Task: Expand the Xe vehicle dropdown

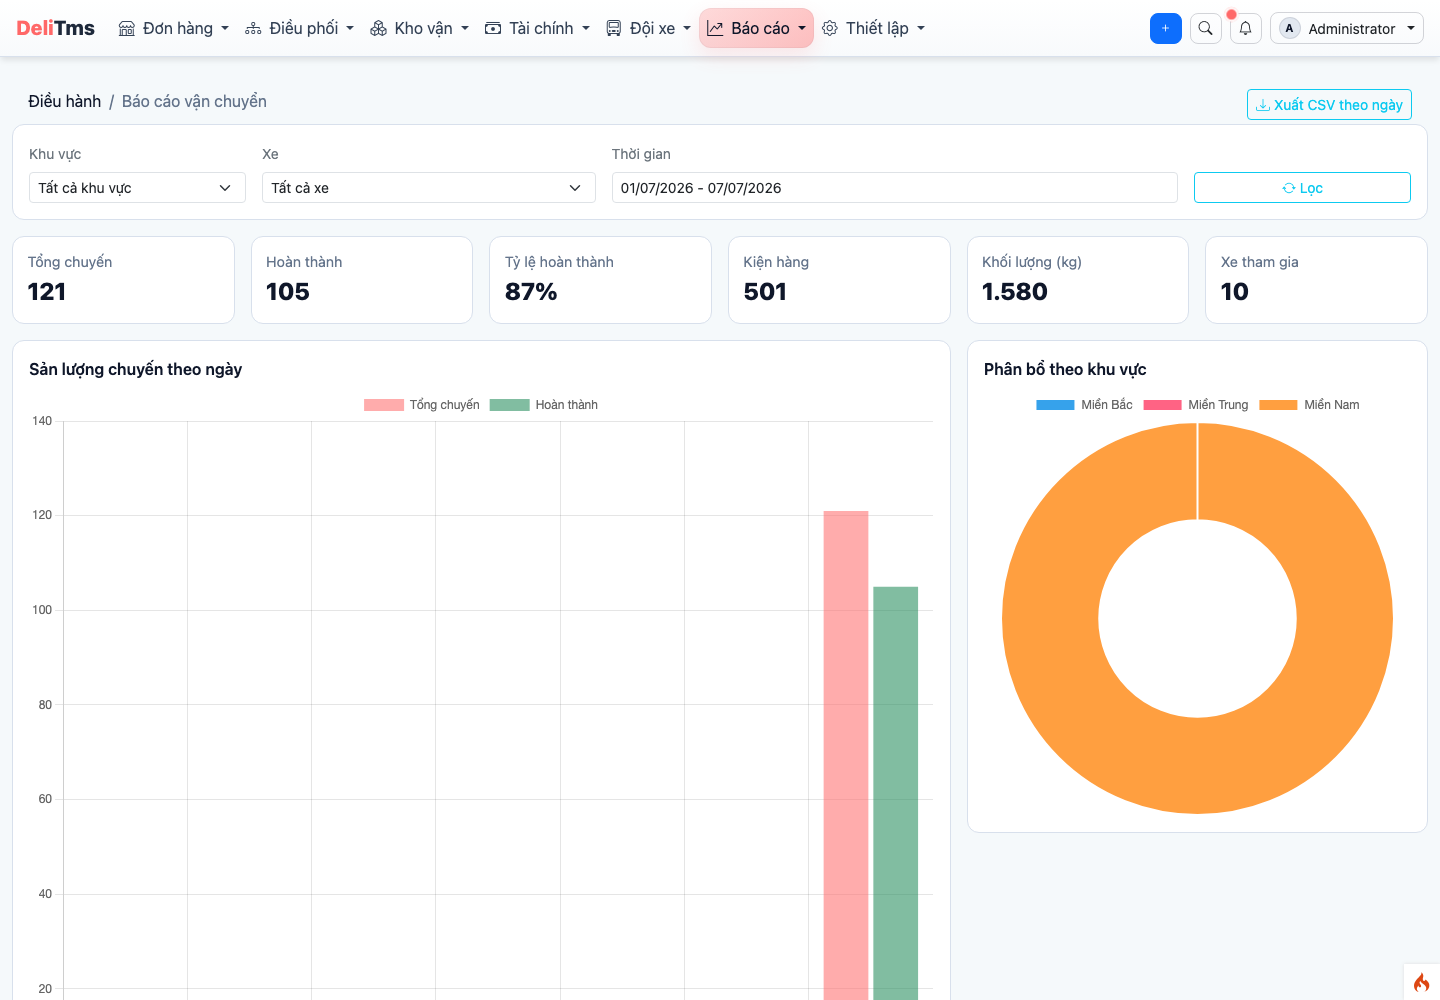Action: 428,188
